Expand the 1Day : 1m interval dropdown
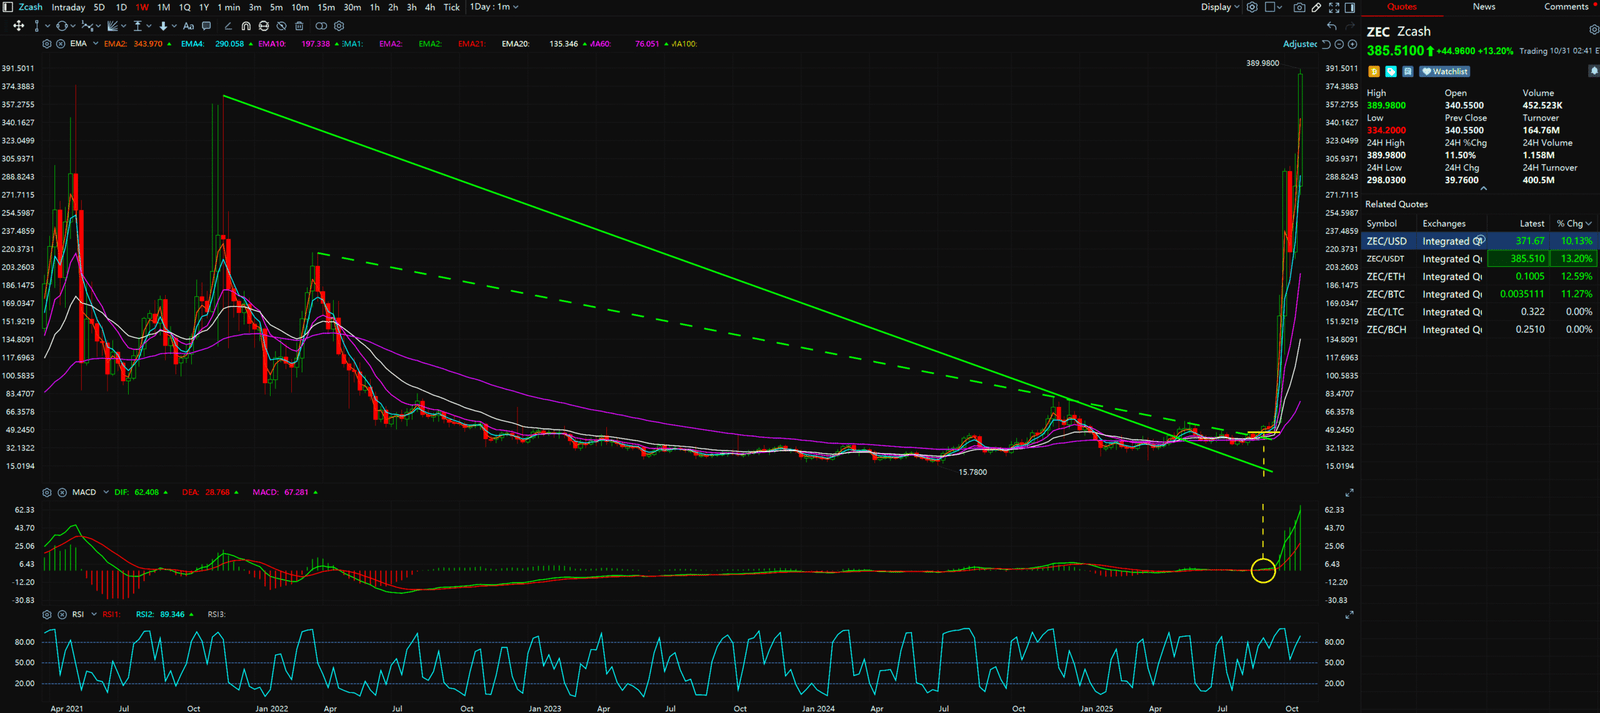The width and height of the screenshot is (1600, 713). click(x=495, y=7)
